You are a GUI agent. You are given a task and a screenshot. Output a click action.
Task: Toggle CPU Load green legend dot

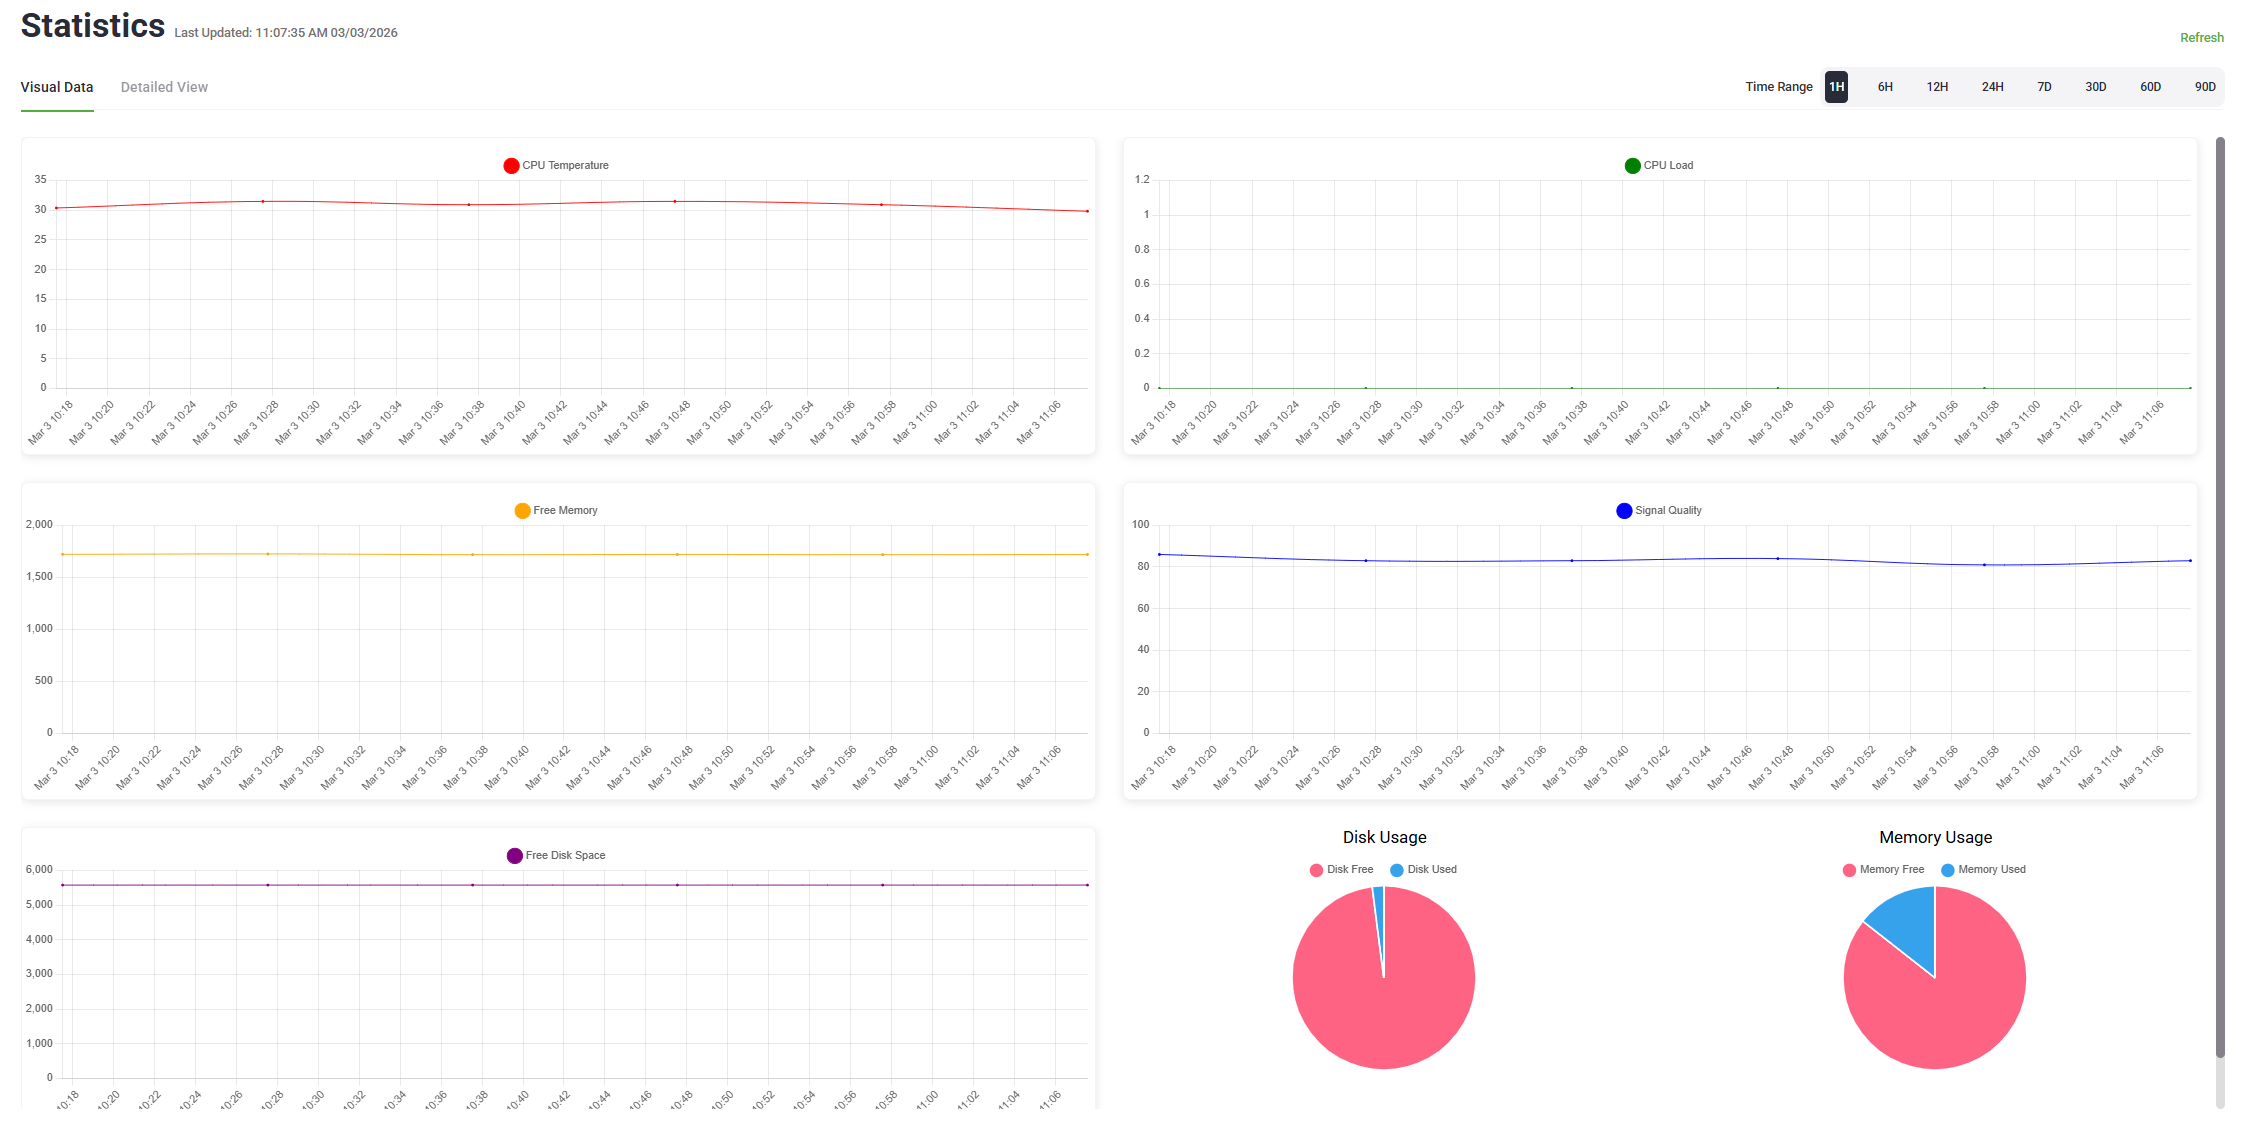point(1632,166)
